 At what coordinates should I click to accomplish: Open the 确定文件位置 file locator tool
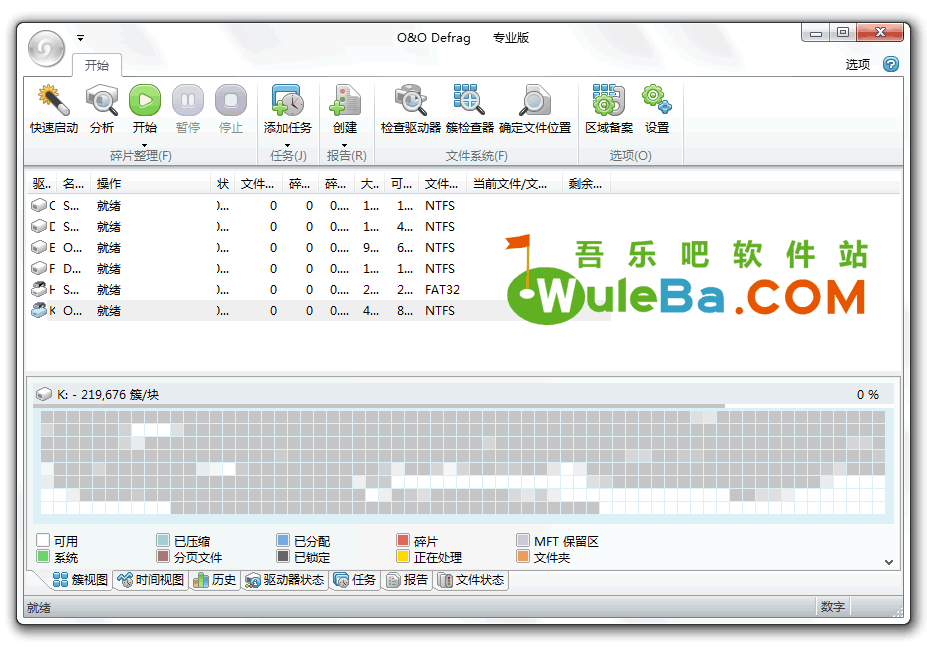(535, 109)
